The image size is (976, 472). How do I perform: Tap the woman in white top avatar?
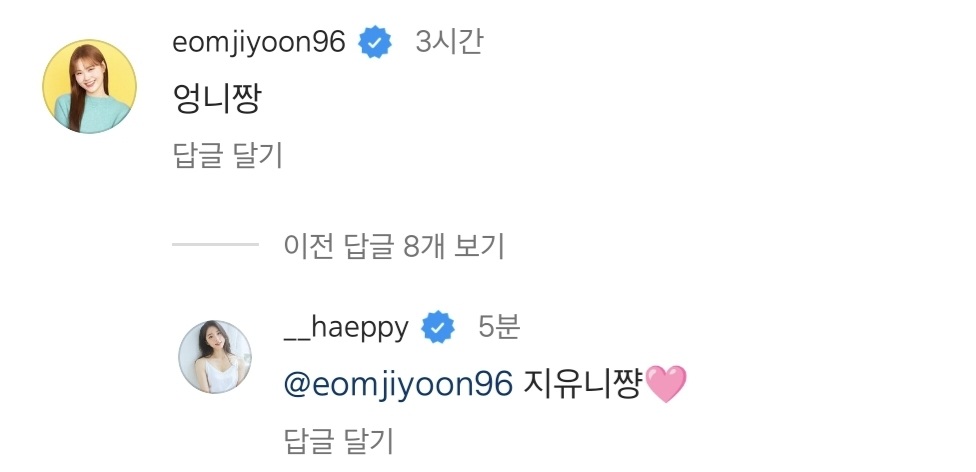(215, 357)
